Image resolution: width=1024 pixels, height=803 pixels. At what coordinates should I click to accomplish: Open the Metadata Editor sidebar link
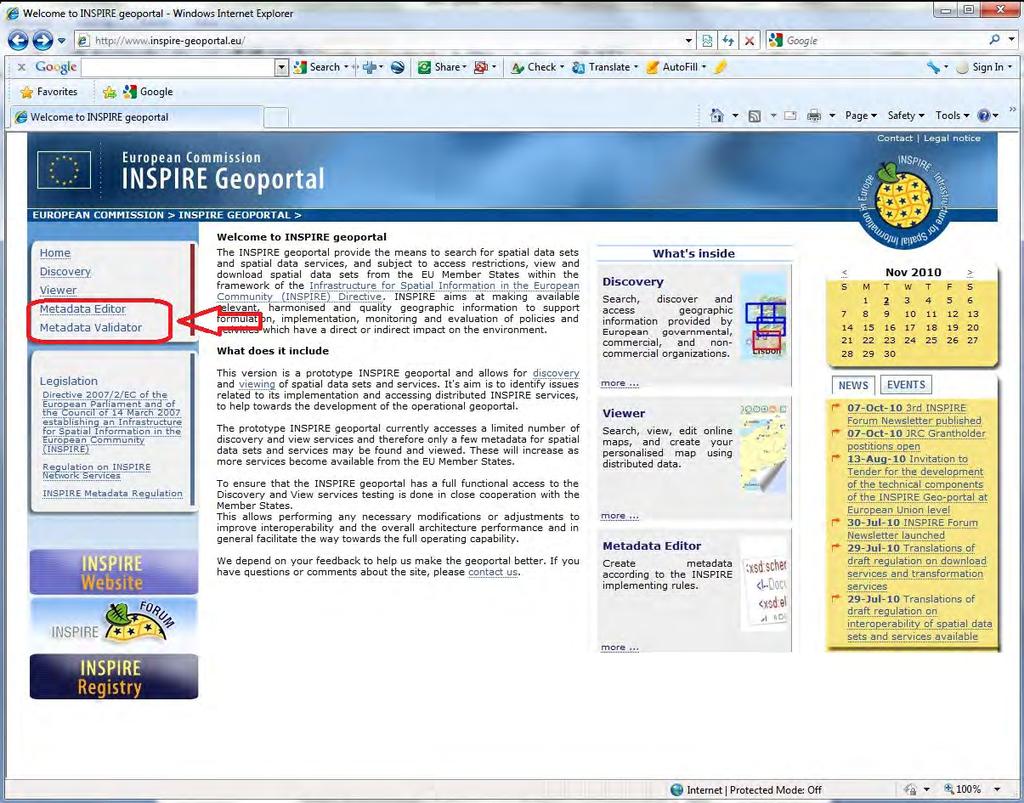tap(82, 309)
